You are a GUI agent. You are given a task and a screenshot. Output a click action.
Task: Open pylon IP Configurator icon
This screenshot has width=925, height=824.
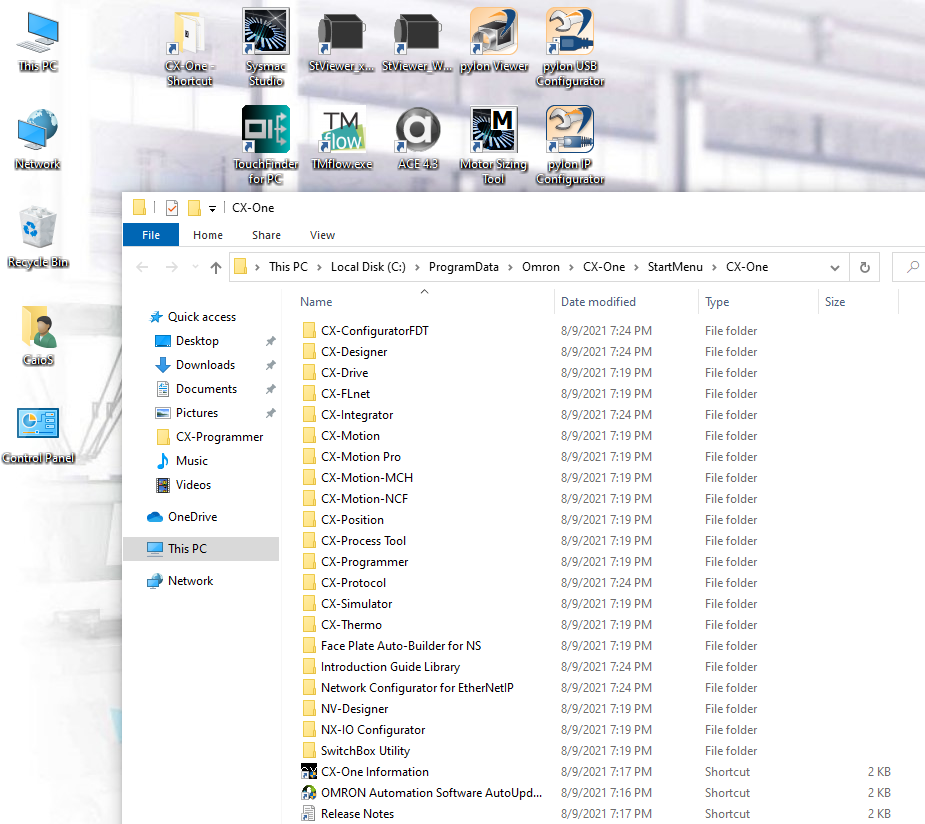click(x=570, y=145)
